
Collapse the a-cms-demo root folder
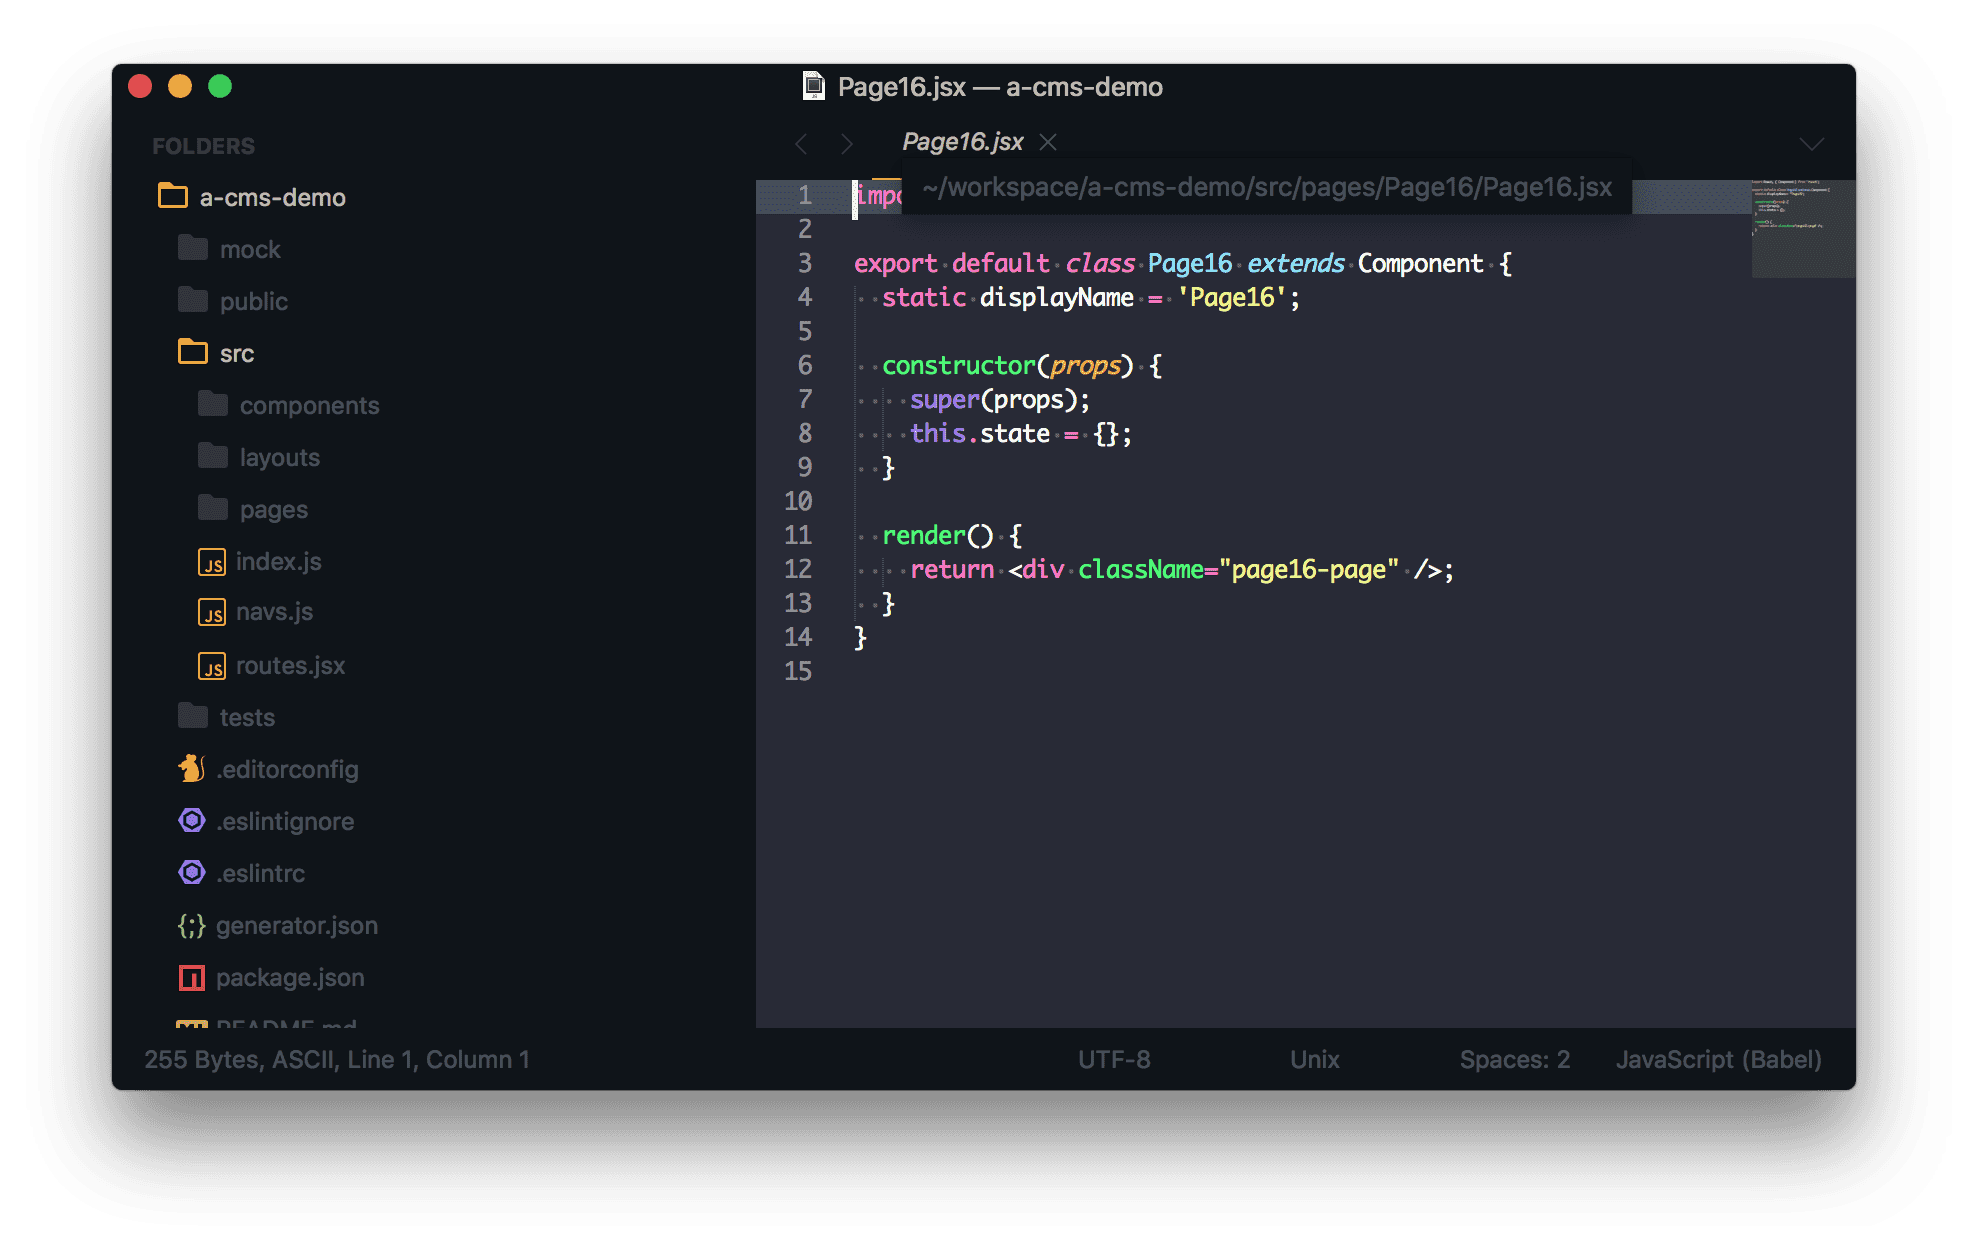click(x=173, y=196)
